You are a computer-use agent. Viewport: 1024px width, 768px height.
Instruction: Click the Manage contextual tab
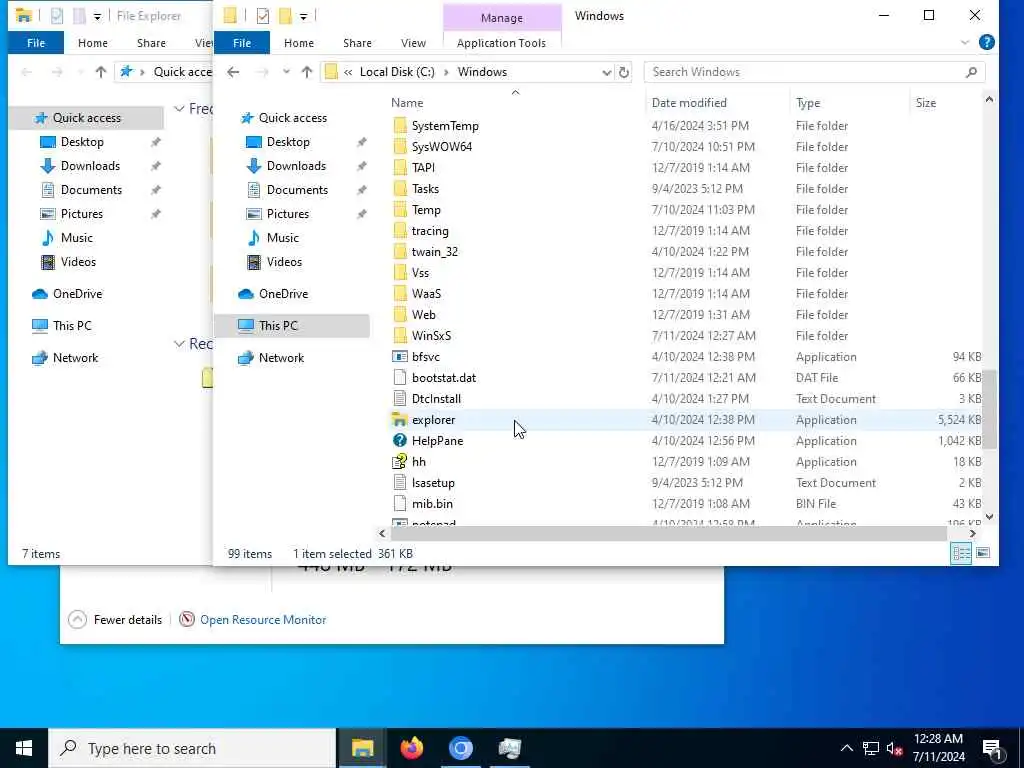click(502, 18)
